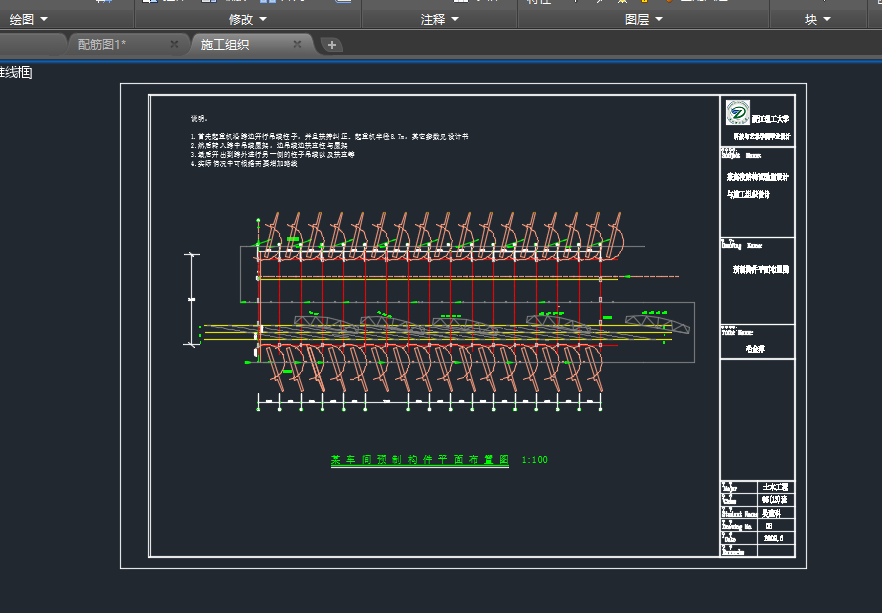Close the 配筋图1* tab with its X icon
Image resolution: width=882 pixels, height=613 pixels.
point(174,44)
